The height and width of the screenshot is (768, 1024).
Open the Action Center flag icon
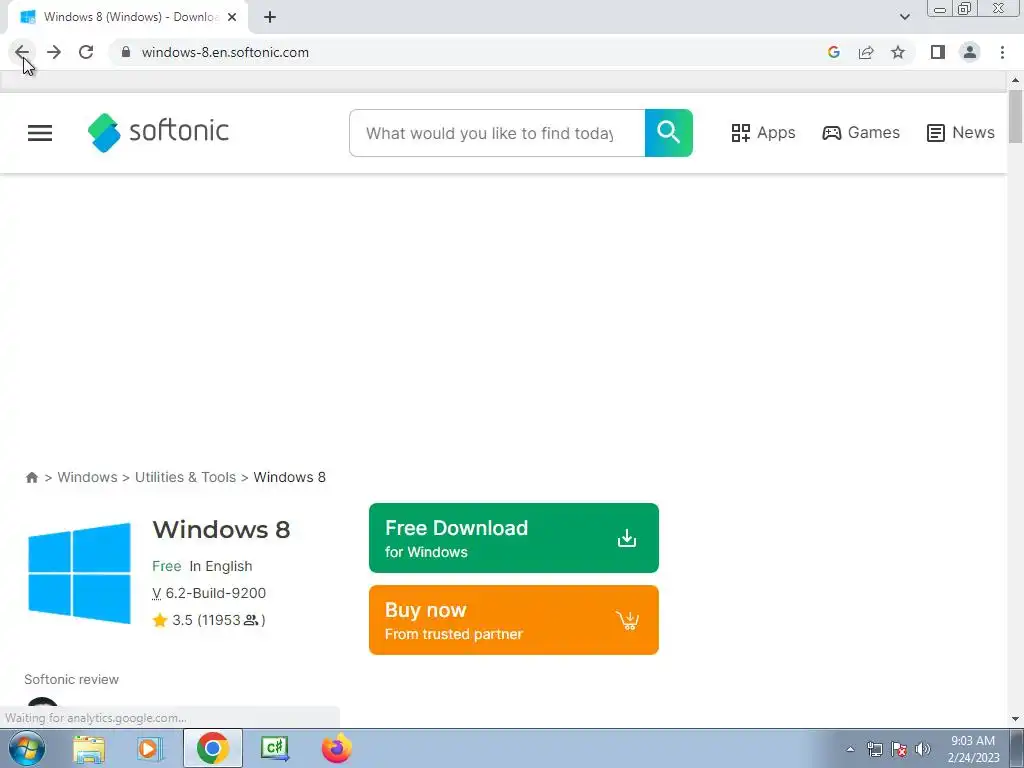click(899, 749)
